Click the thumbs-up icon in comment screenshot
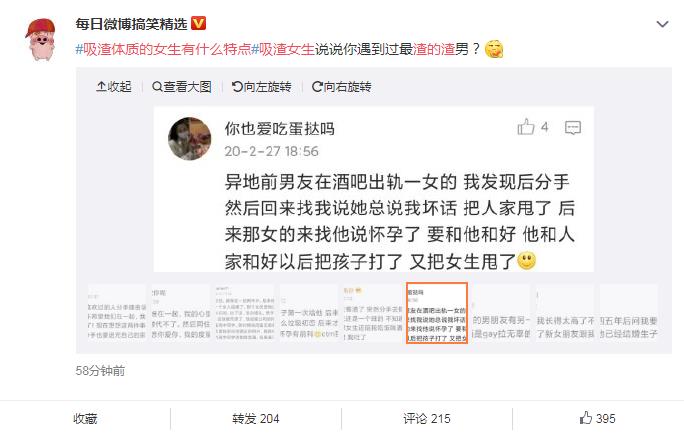Image resolution: width=684 pixels, height=434 pixels. pyautogui.click(x=526, y=127)
